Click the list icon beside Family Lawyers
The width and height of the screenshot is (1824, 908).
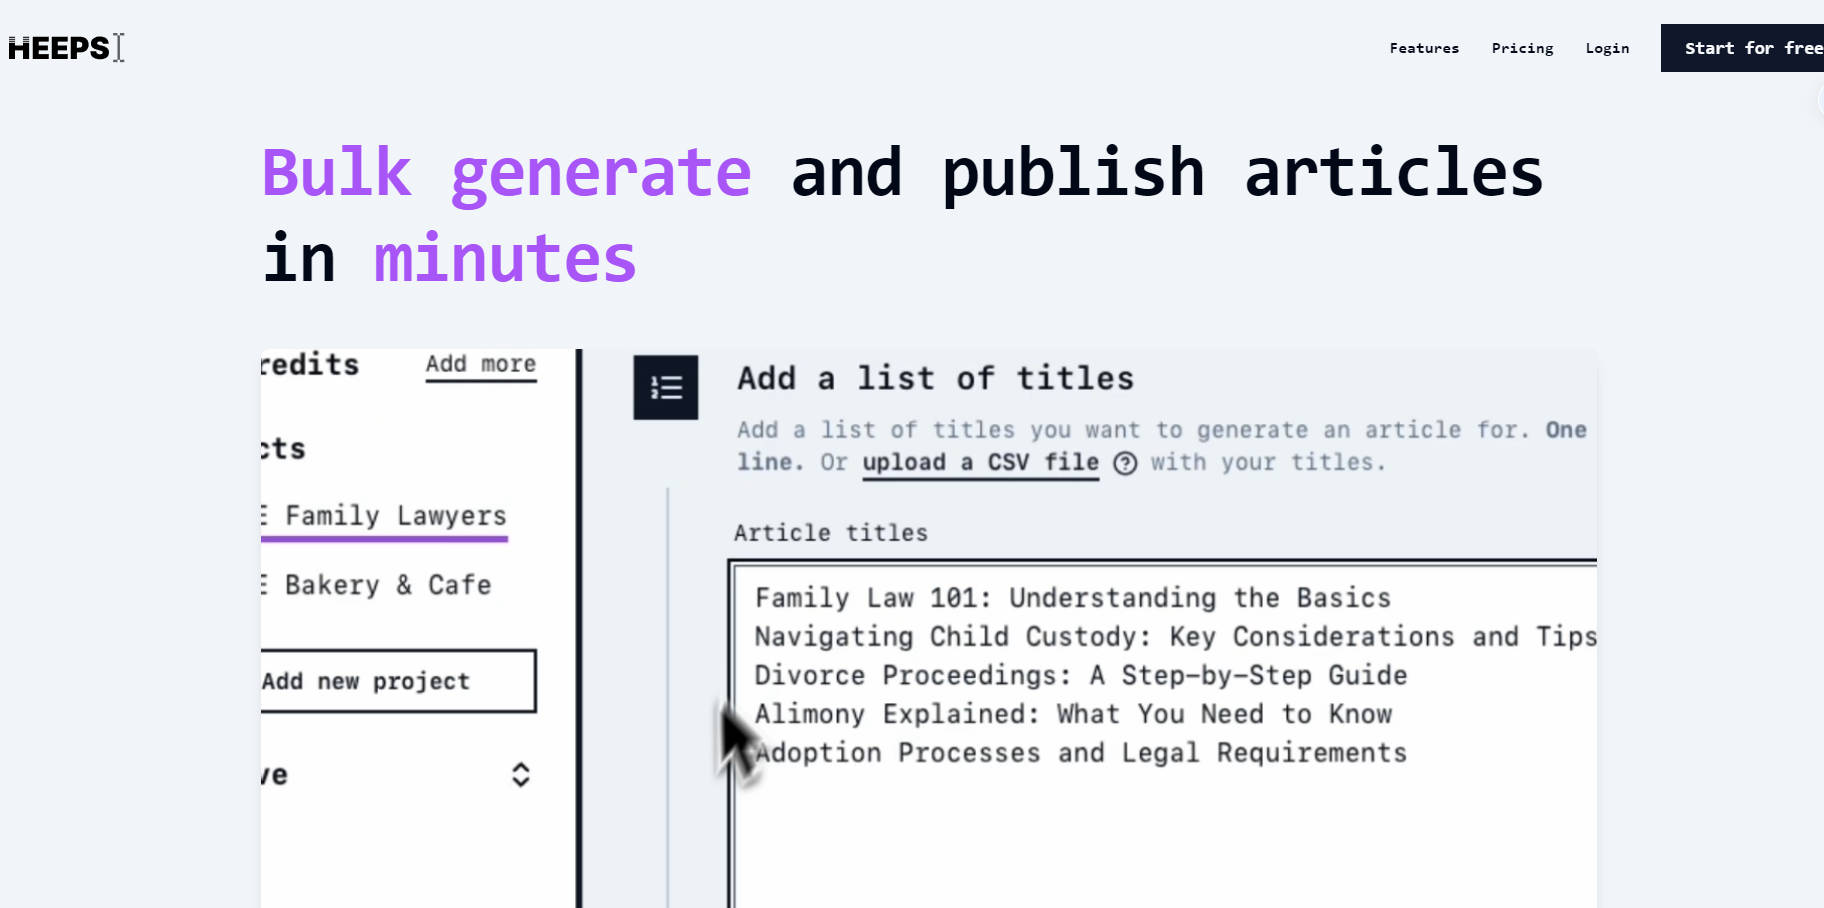point(266,515)
